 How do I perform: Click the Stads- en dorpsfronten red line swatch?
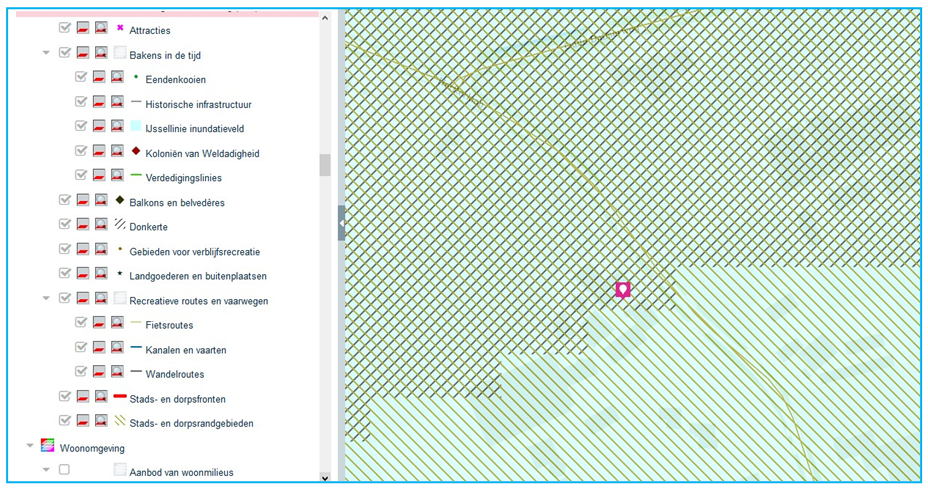coord(120,396)
